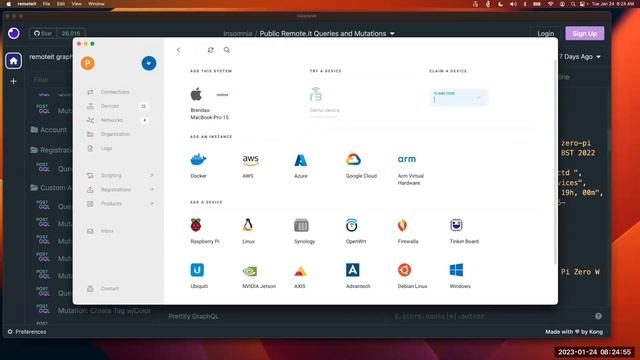Add a new network with plus
Viewport: 640px width, 360px height.
click(x=144, y=120)
